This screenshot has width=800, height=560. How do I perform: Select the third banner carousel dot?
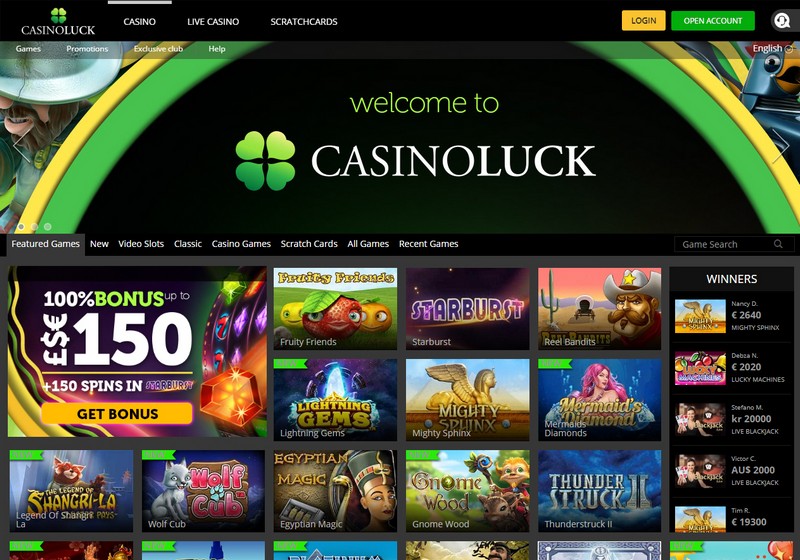click(47, 226)
